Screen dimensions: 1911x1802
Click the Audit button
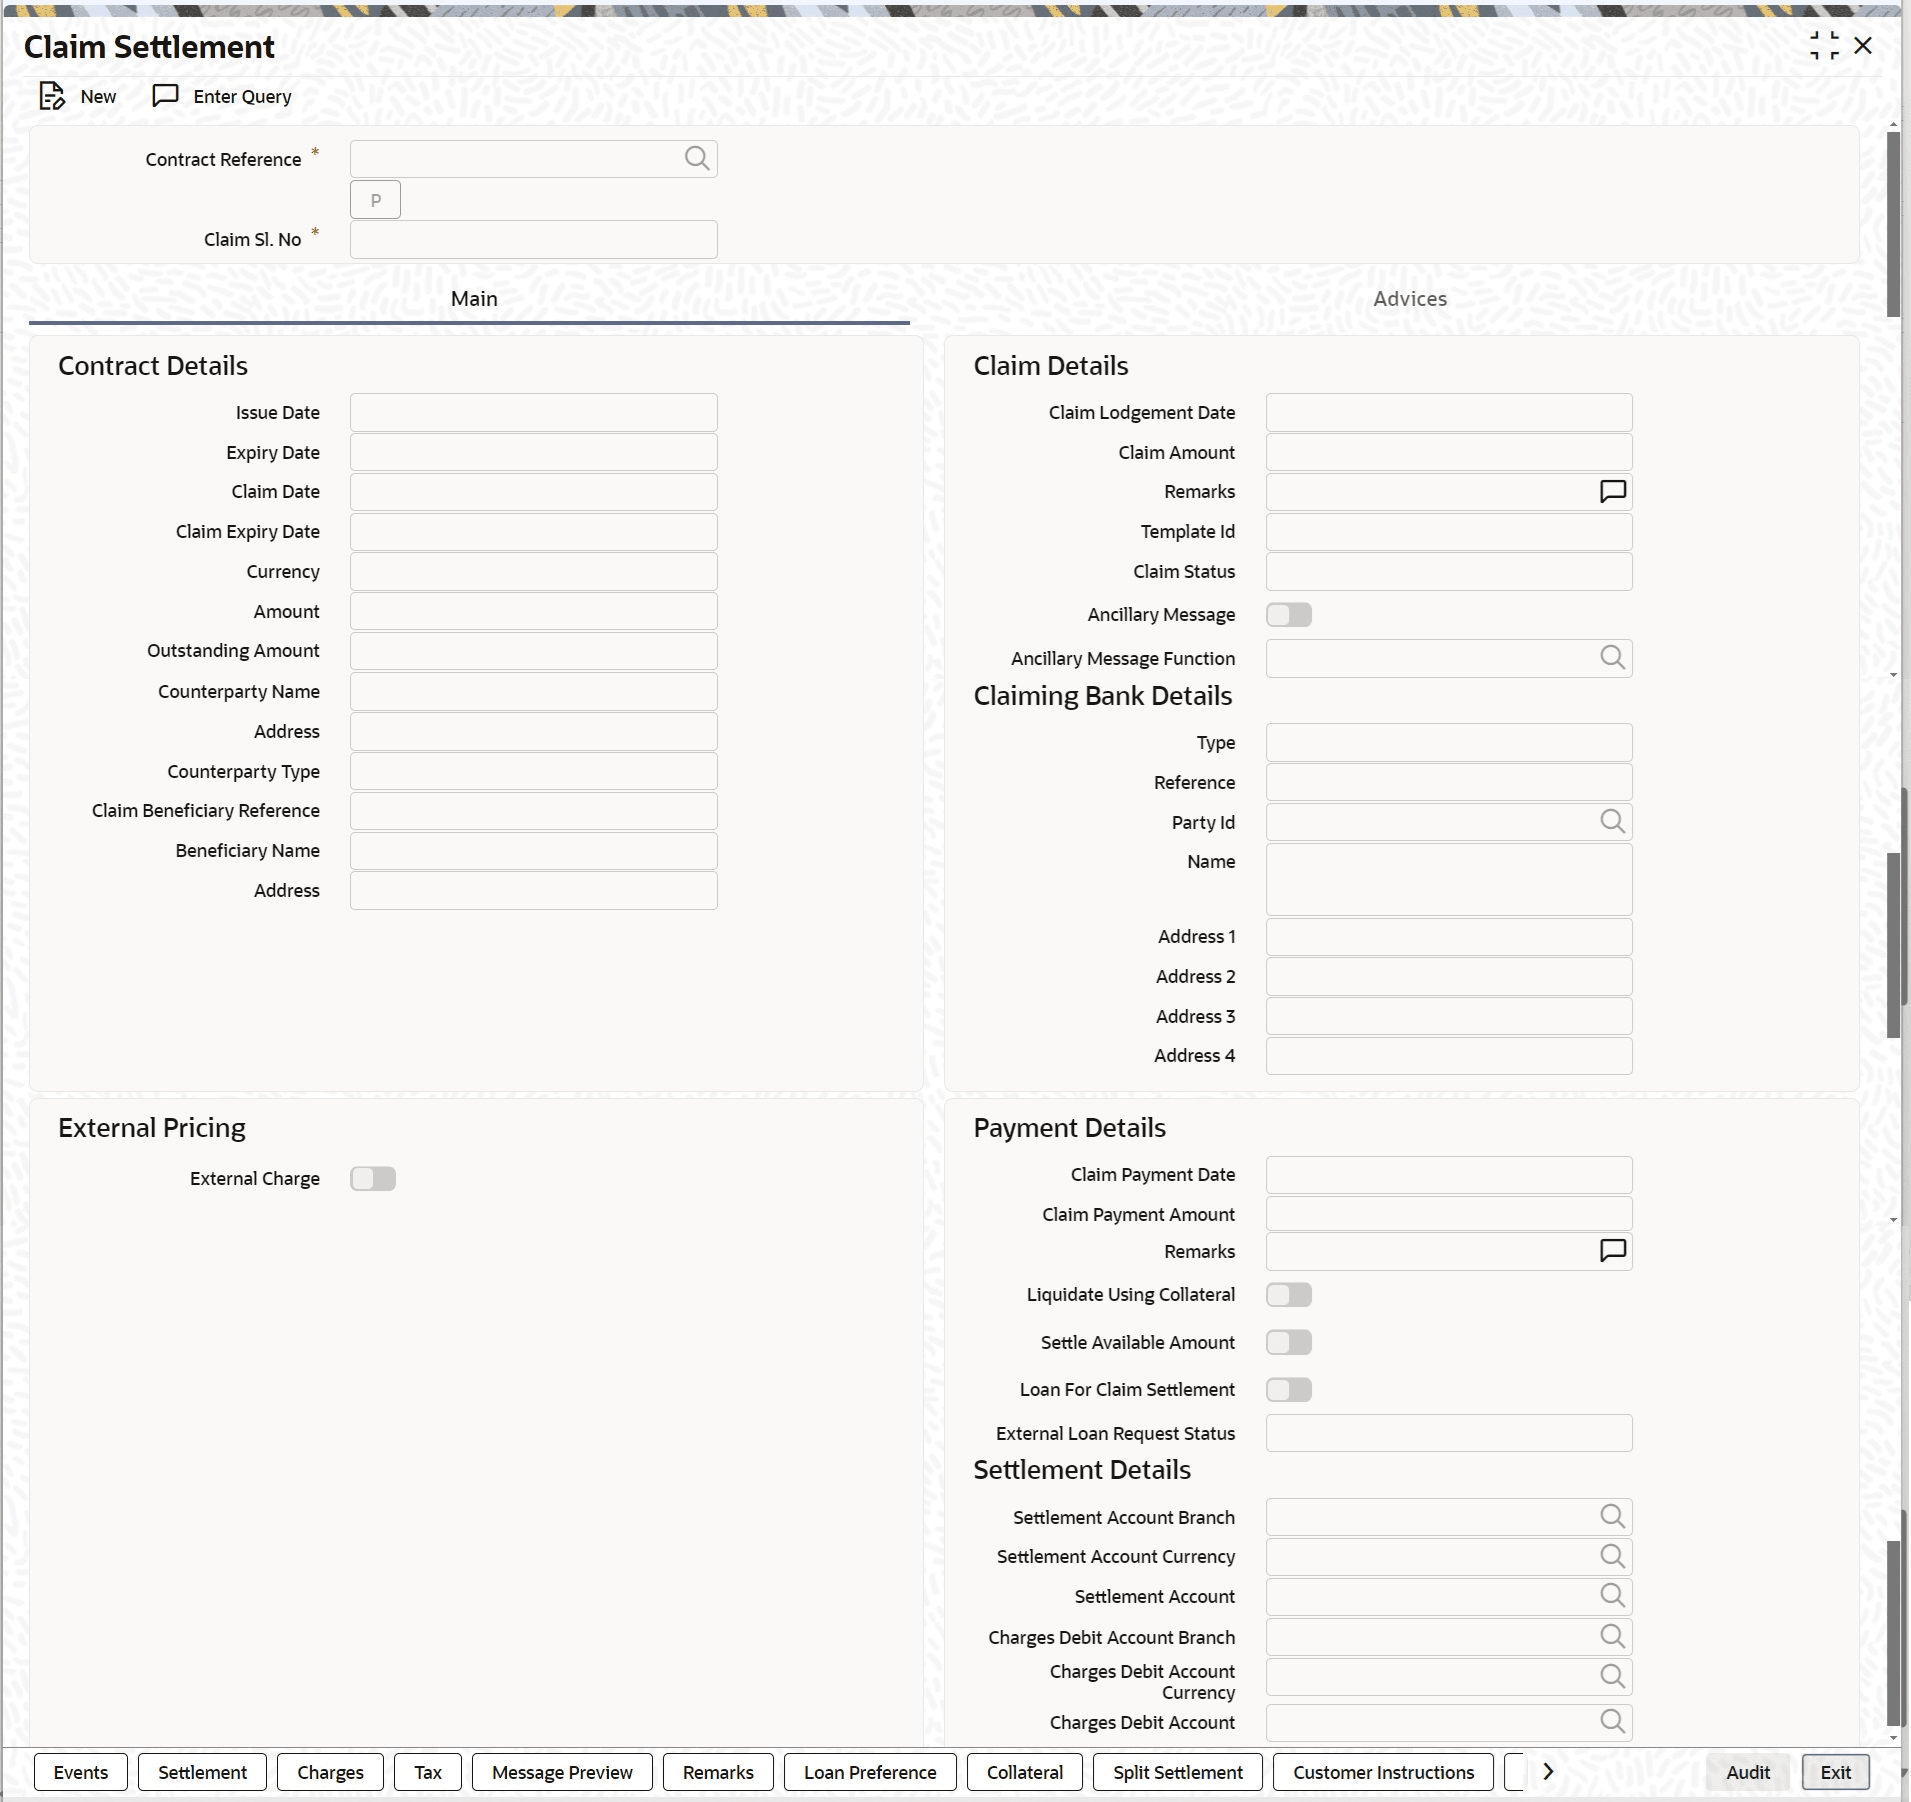pyautogui.click(x=1748, y=1772)
